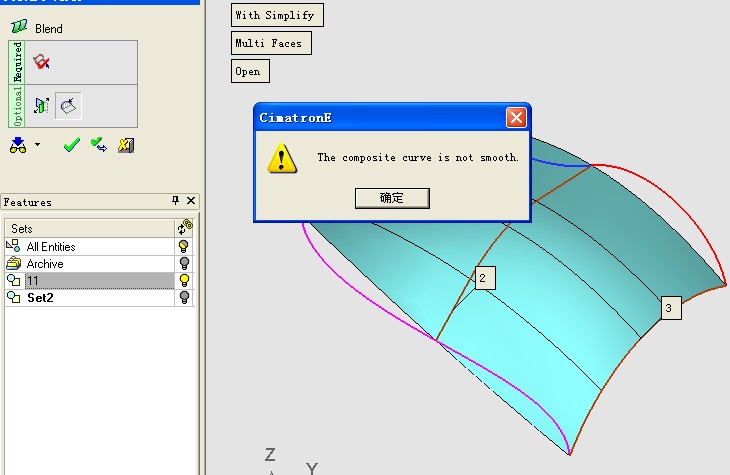This screenshot has height=475, width=730.
Task: Click the All Entities row icon
Action: (x=13, y=246)
